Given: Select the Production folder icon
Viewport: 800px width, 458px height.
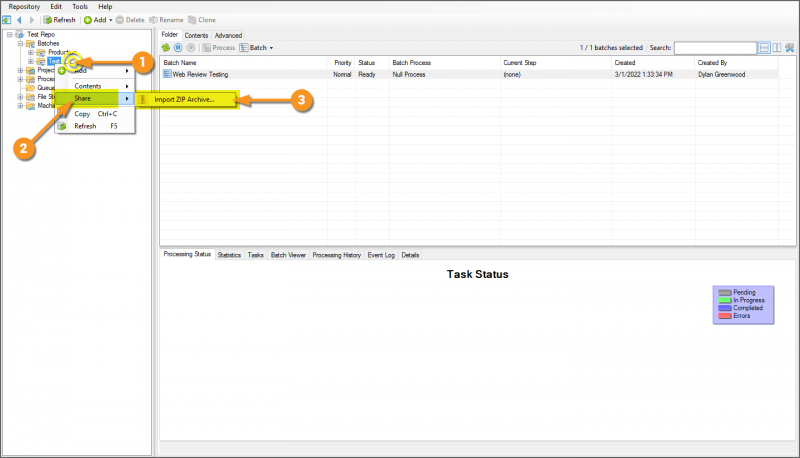Looking at the screenshot, I should click(x=40, y=53).
